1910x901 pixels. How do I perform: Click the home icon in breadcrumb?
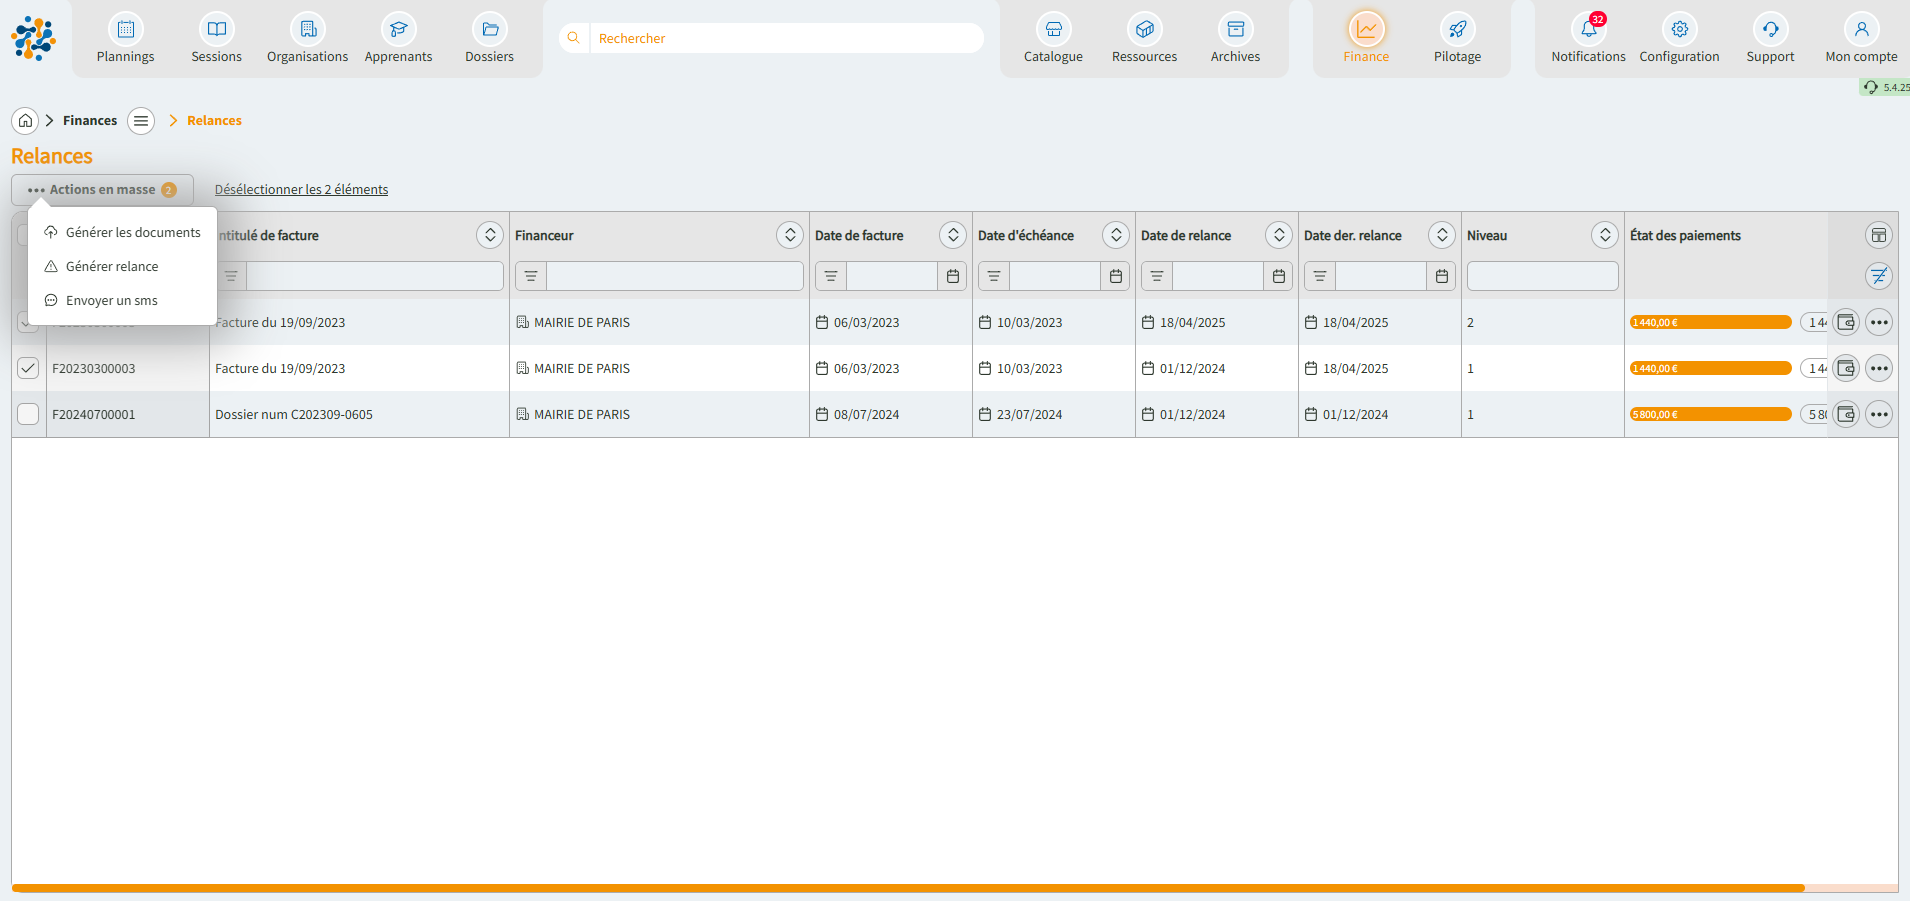26,121
